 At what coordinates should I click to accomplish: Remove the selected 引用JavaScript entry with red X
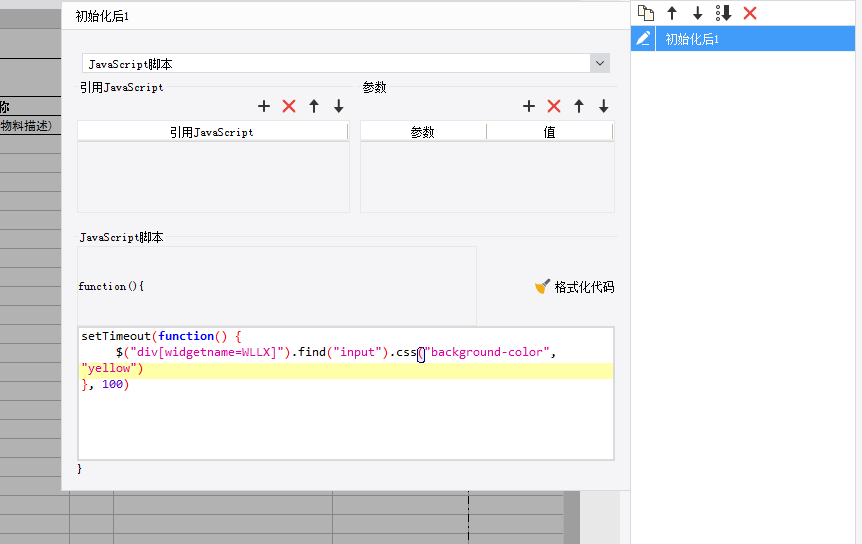(x=289, y=106)
